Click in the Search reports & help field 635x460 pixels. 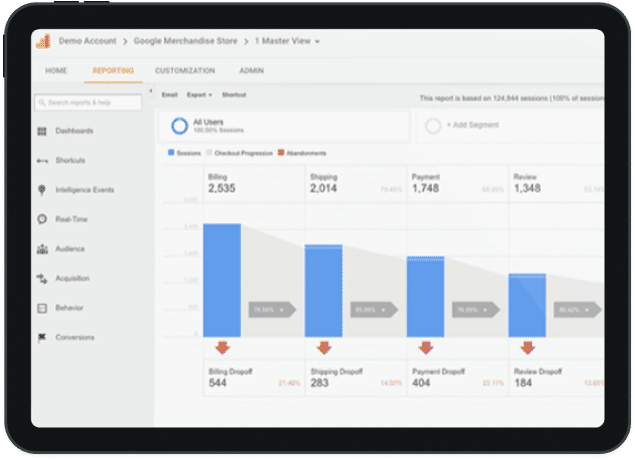click(88, 103)
